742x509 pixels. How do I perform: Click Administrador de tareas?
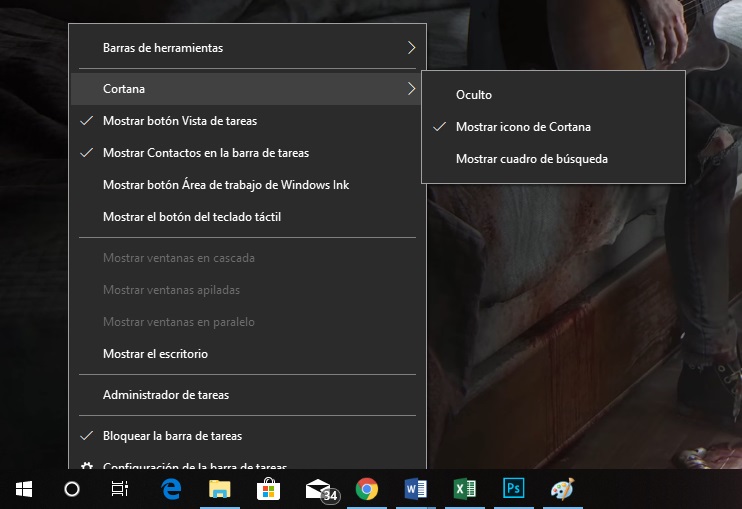166,395
